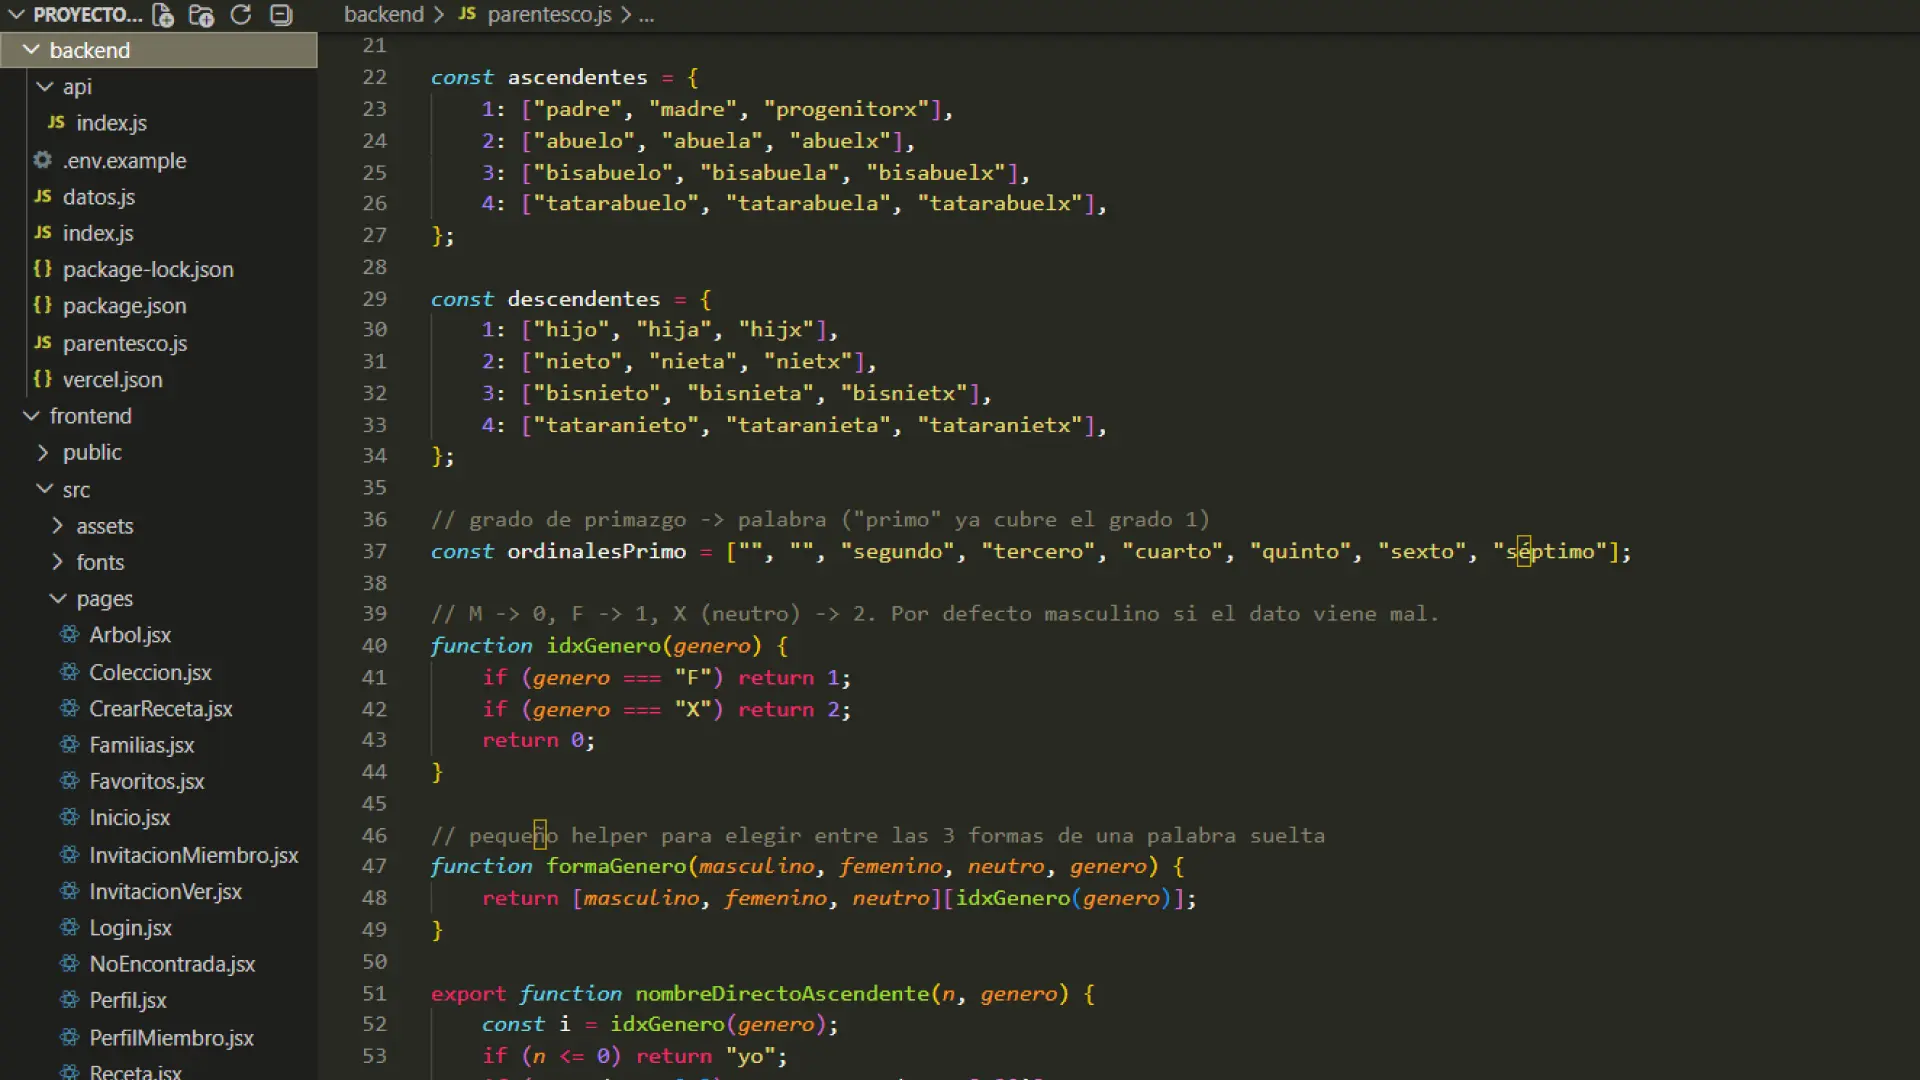Collapse the backend folder
Image resolution: width=1920 pixels, height=1080 pixels.
click(31, 50)
